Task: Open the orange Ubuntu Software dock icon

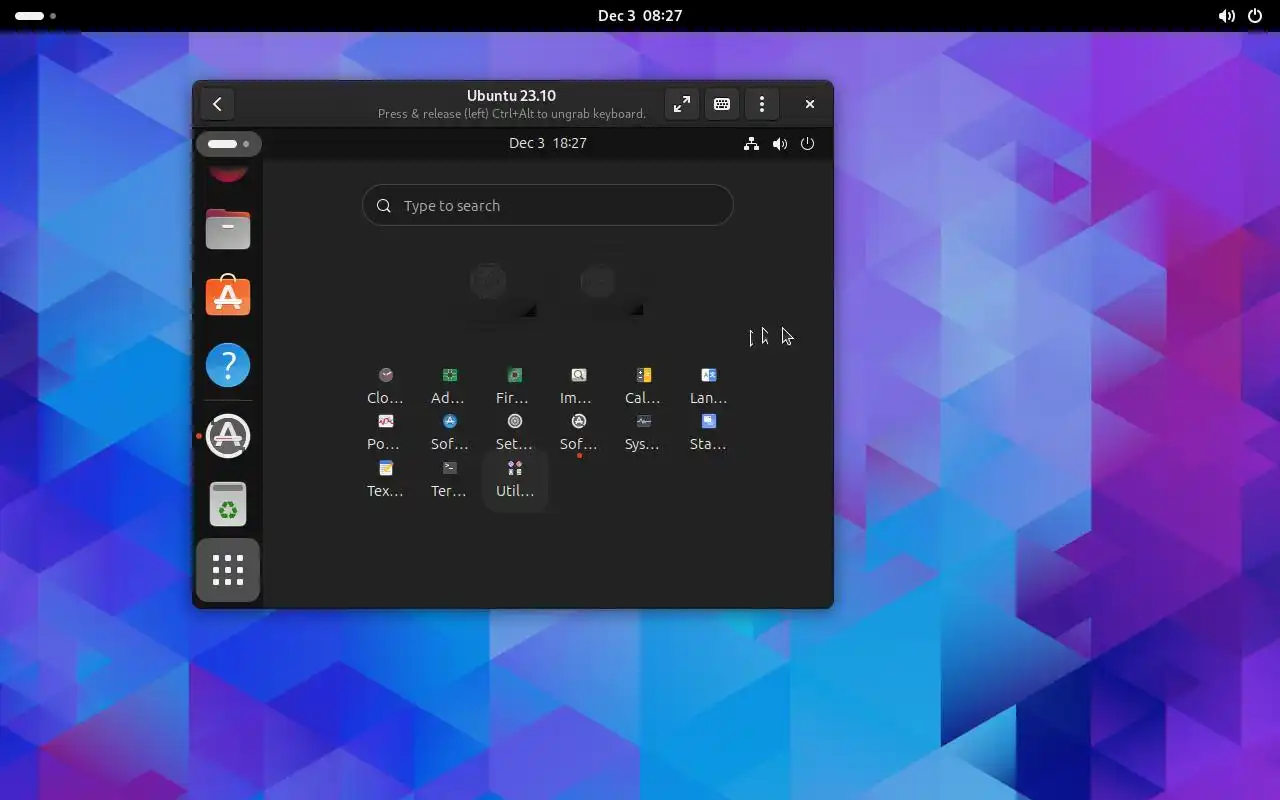Action: click(x=228, y=296)
